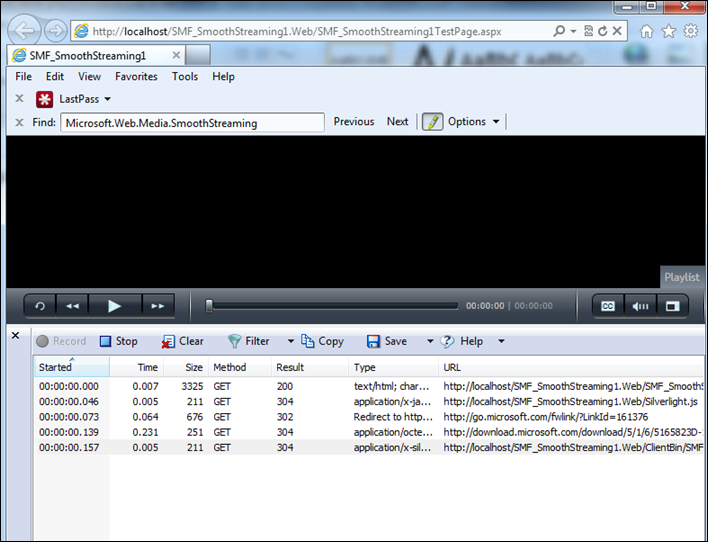The image size is (708, 542).
Task: Open the Favorites menu
Action: point(136,76)
